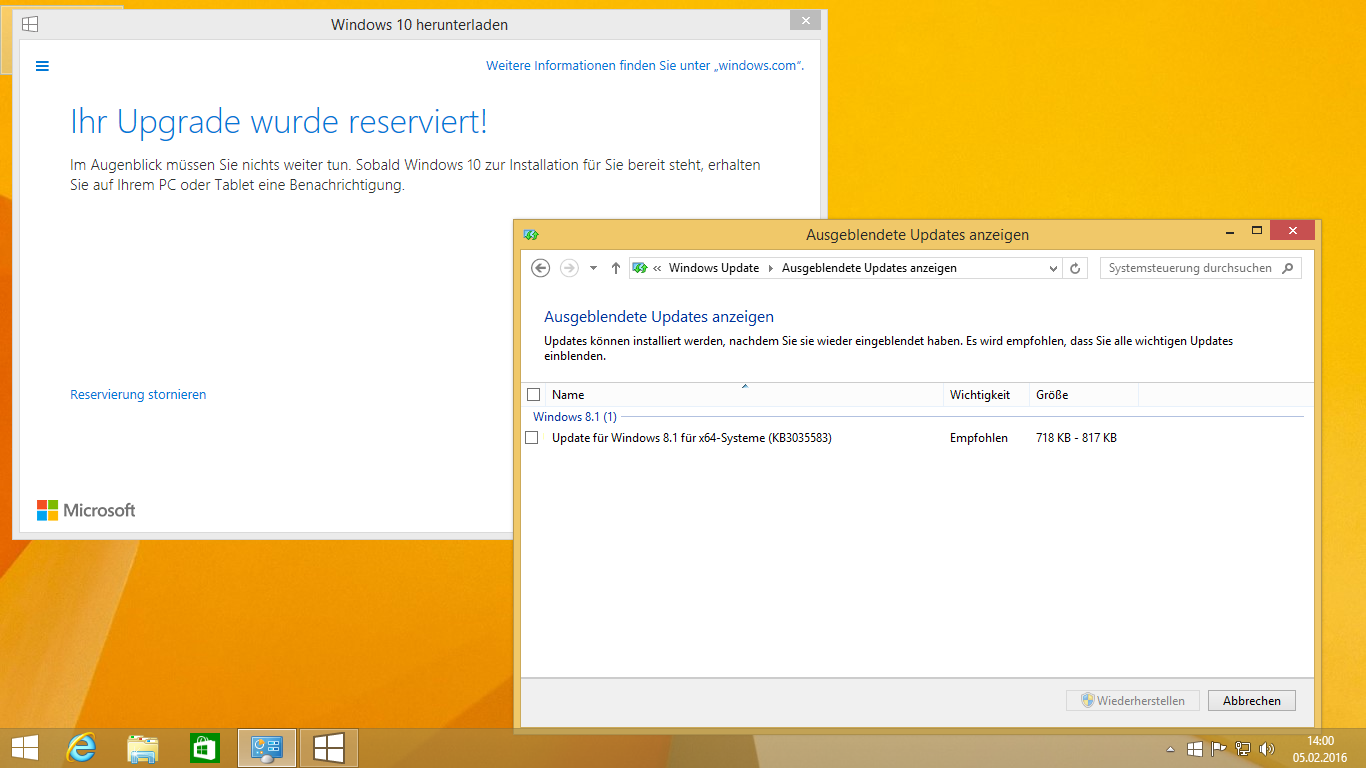The height and width of the screenshot is (768, 1366).
Task: Open File Explorer from taskbar
Action: pyautogui.click(x=143, y=748)
